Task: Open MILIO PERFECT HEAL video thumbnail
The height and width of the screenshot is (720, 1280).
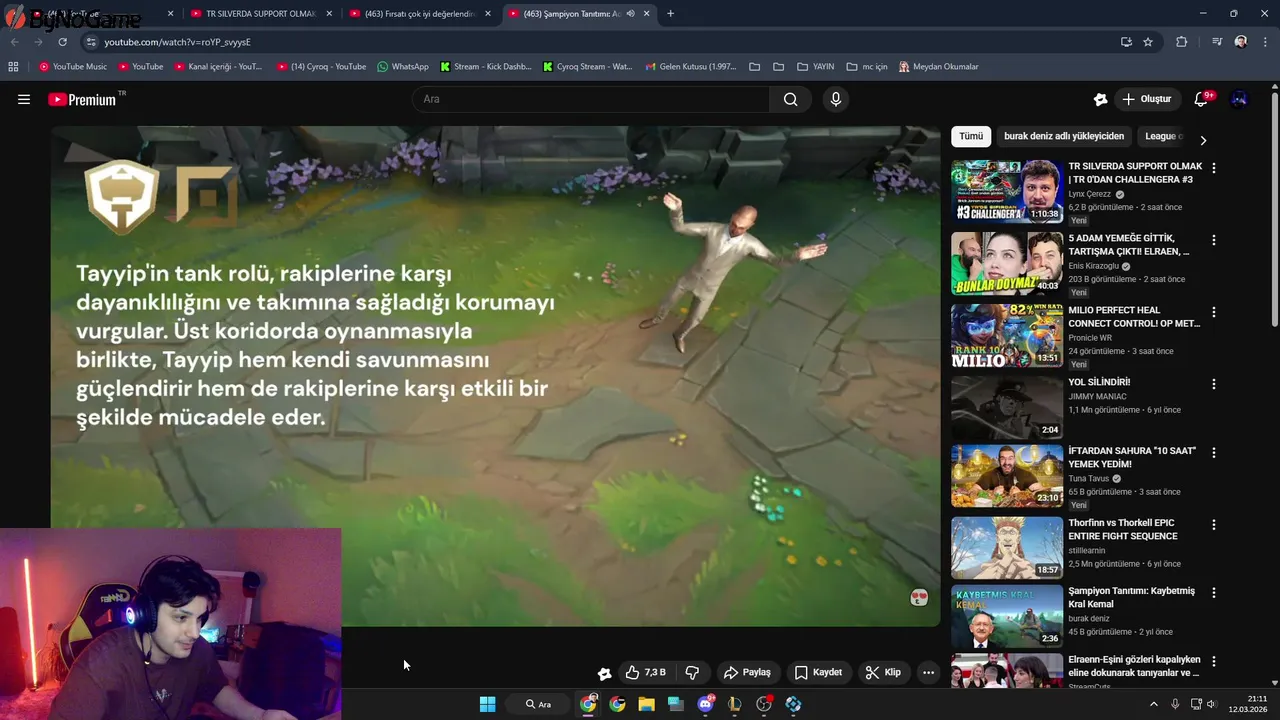Action: pos(1007,336)
